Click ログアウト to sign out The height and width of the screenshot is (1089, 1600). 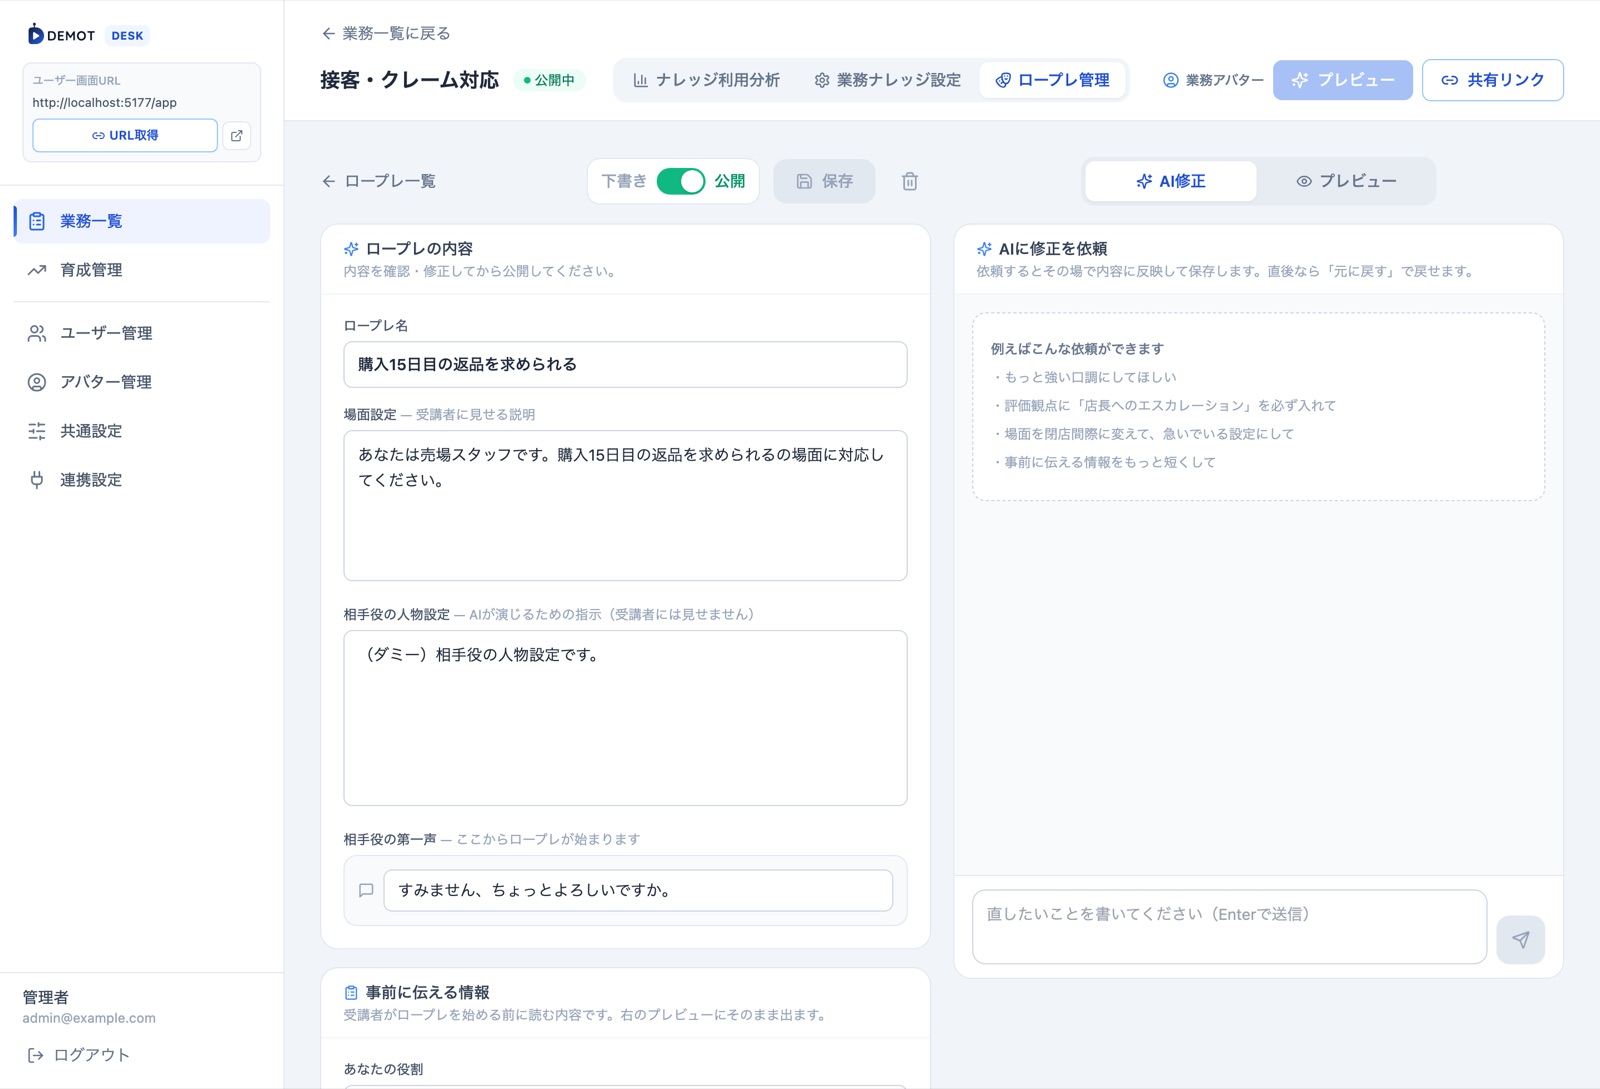[78, 1055]
